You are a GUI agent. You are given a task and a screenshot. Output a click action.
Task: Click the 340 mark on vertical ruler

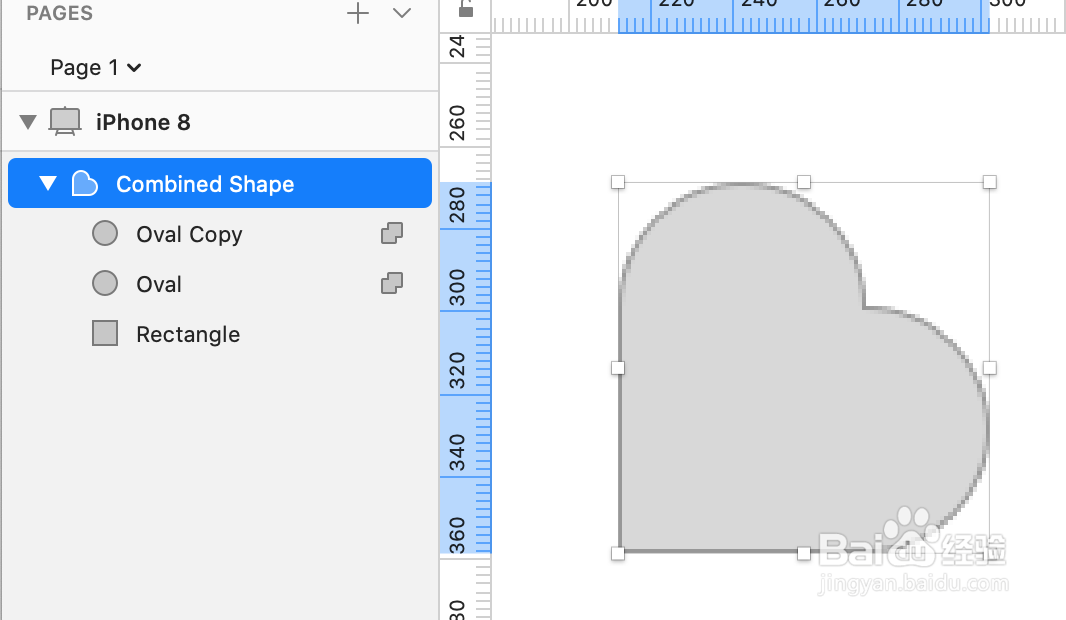457,453
